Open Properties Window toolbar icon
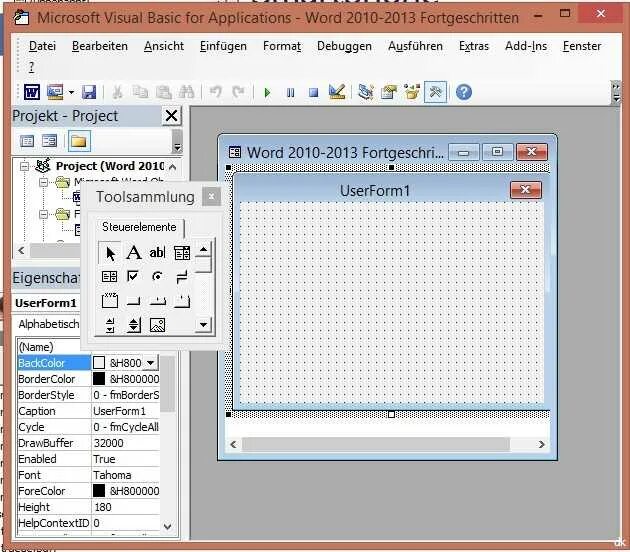The width and height of the screenshot is (630, 552). [389, 92]
